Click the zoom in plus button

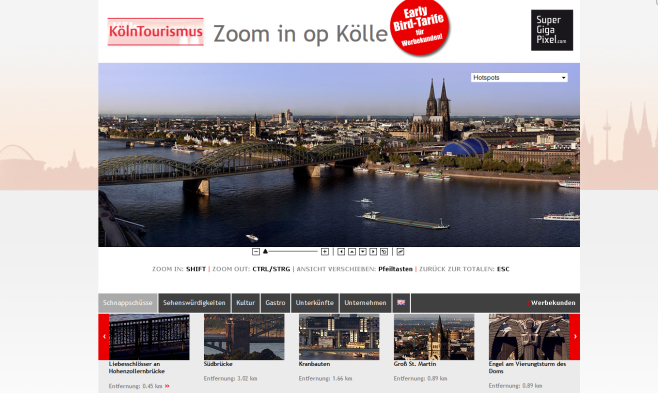[325, 252]
